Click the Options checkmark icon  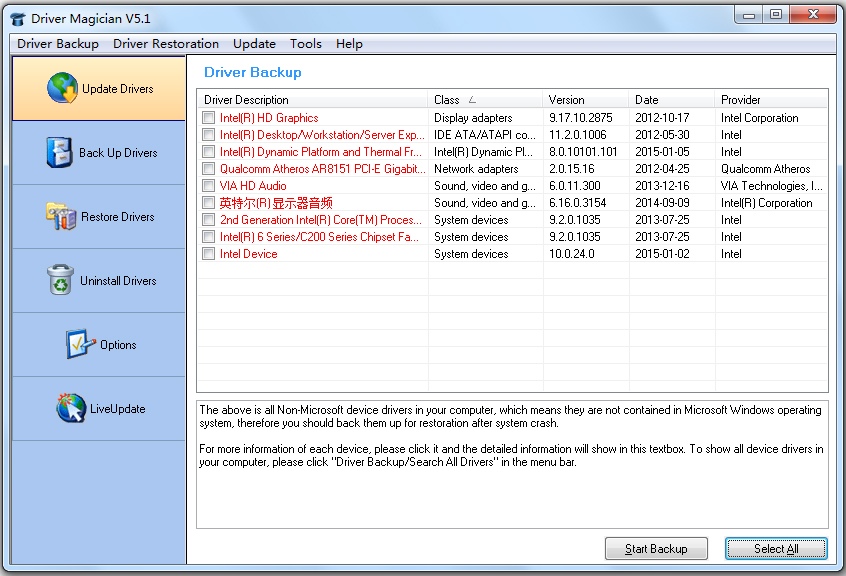80,344
